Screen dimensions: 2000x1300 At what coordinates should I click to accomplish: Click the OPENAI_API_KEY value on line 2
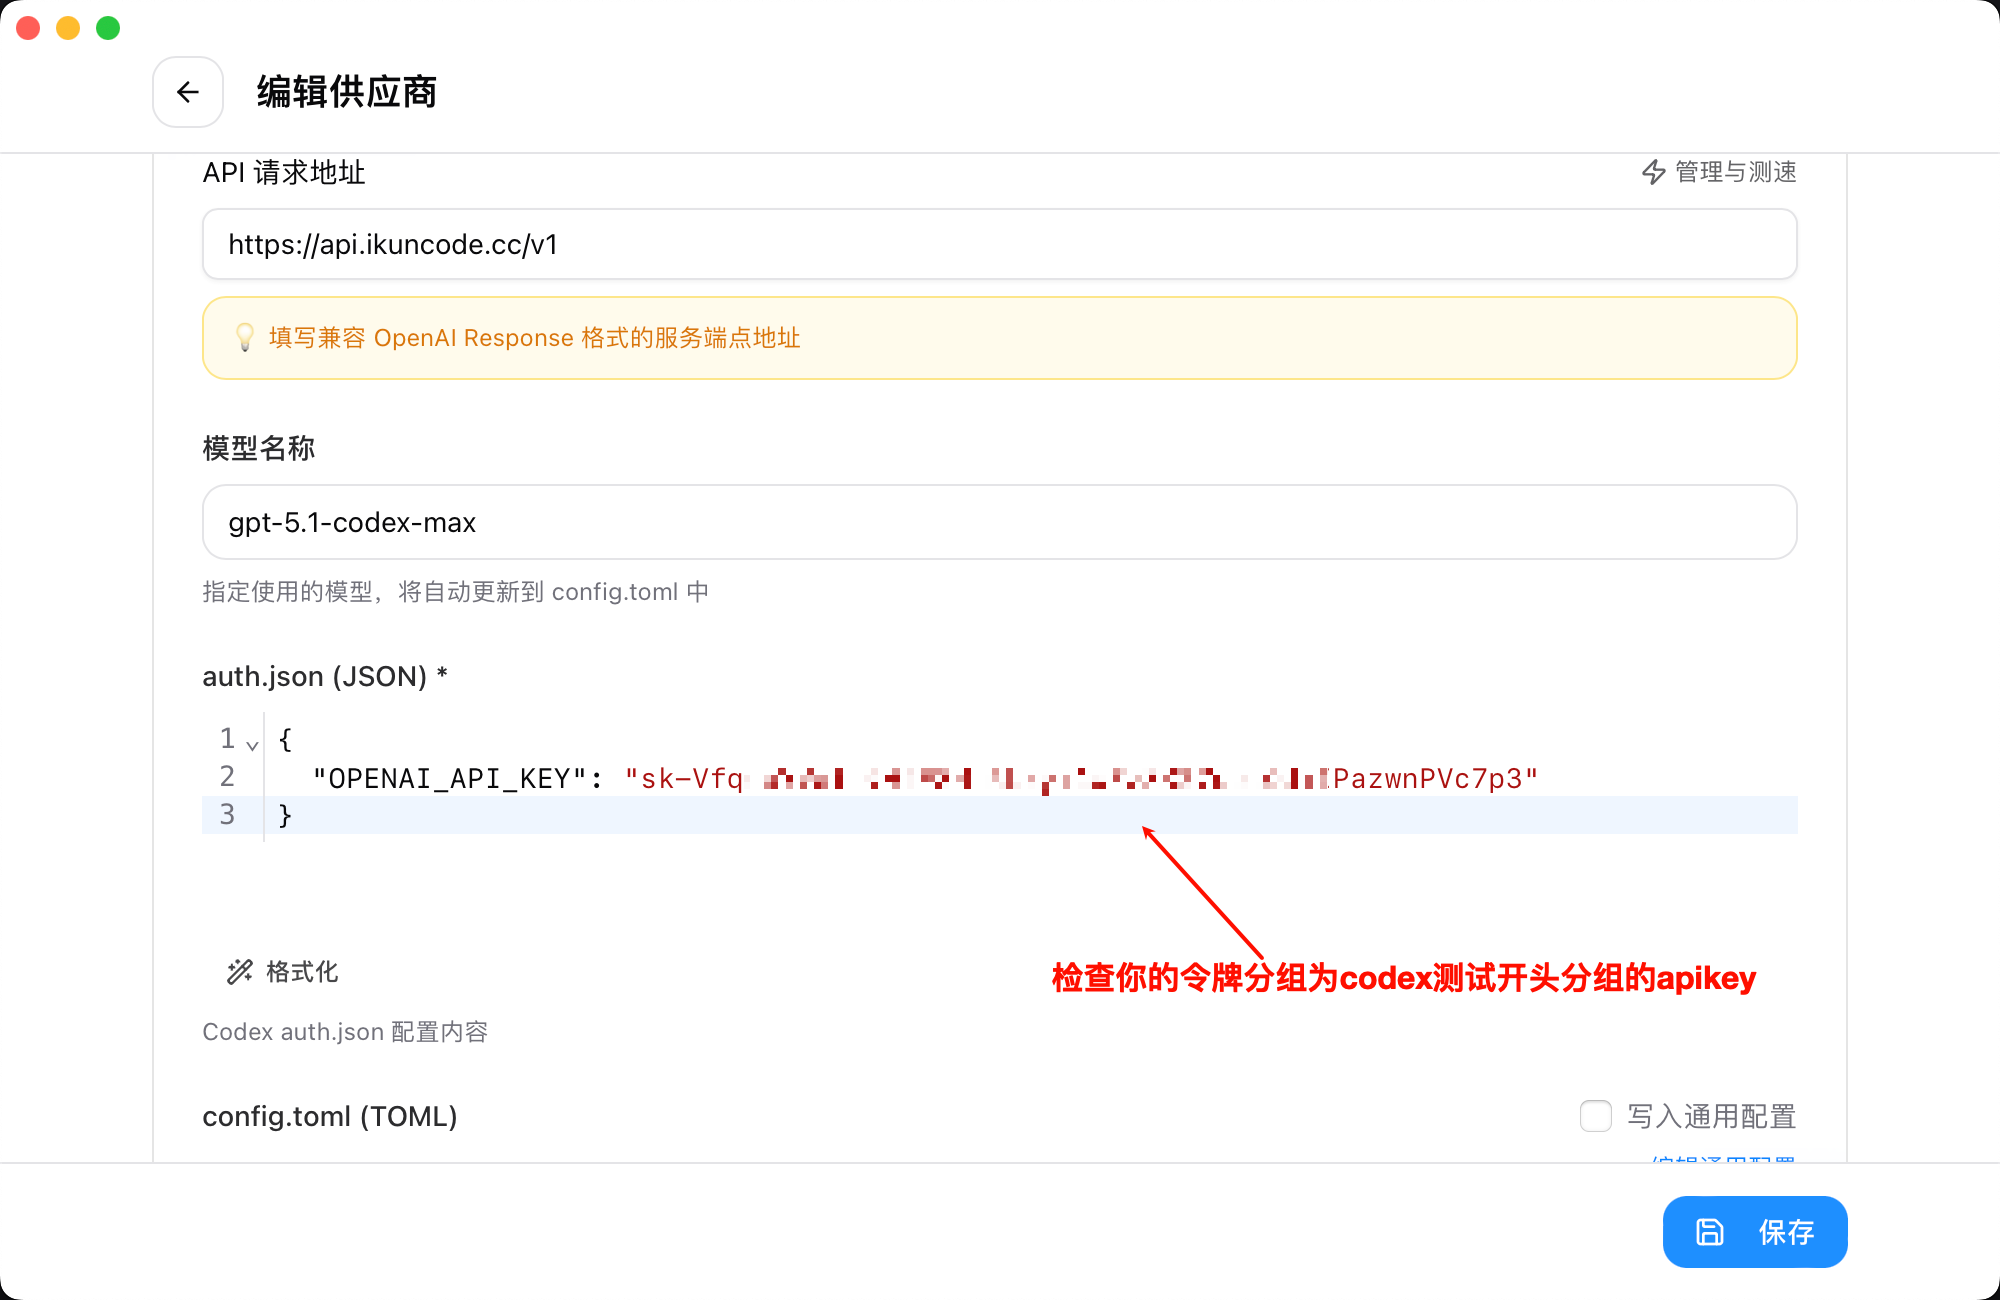pos(1080,778)
